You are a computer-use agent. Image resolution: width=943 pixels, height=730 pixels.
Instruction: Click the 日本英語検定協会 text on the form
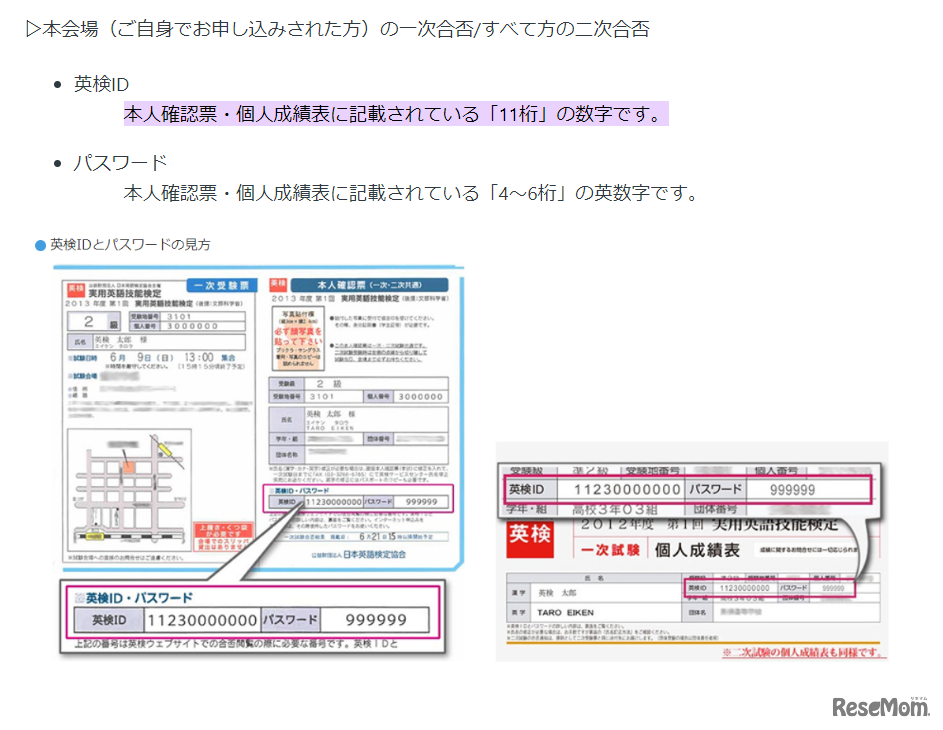(374, 554)
